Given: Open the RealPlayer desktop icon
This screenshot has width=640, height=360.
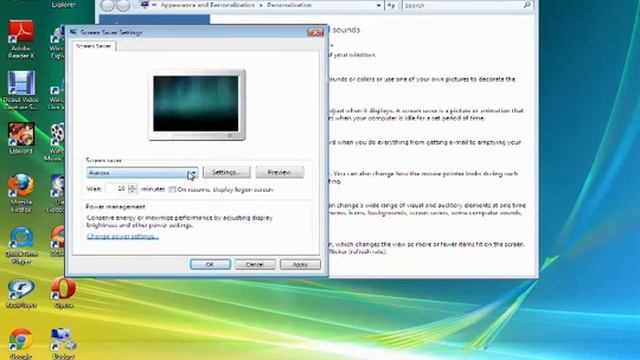Looking at the screenshot, I should click(x=21, y=293).
